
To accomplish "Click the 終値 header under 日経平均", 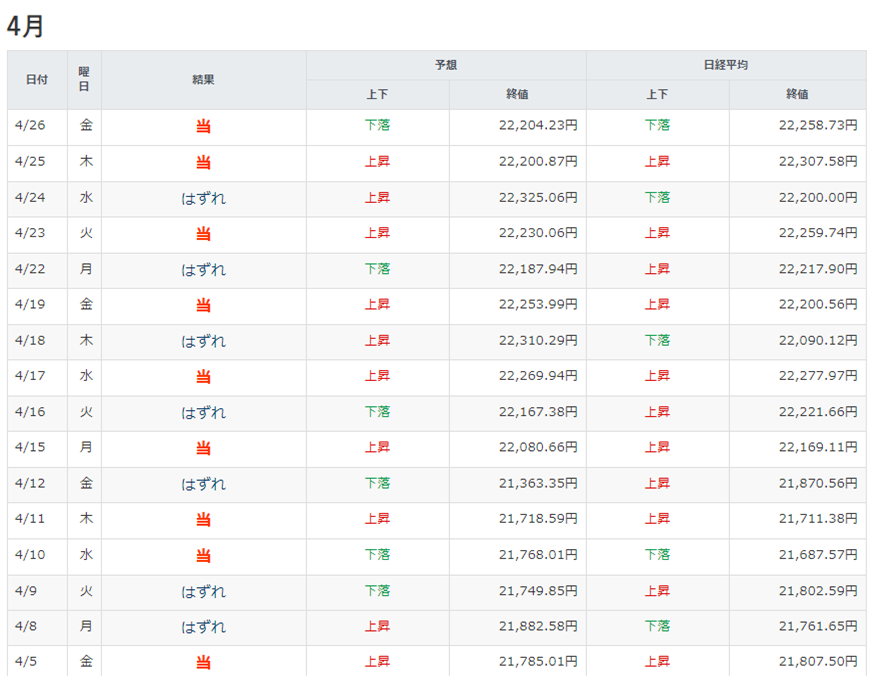I will coord(796,95).
